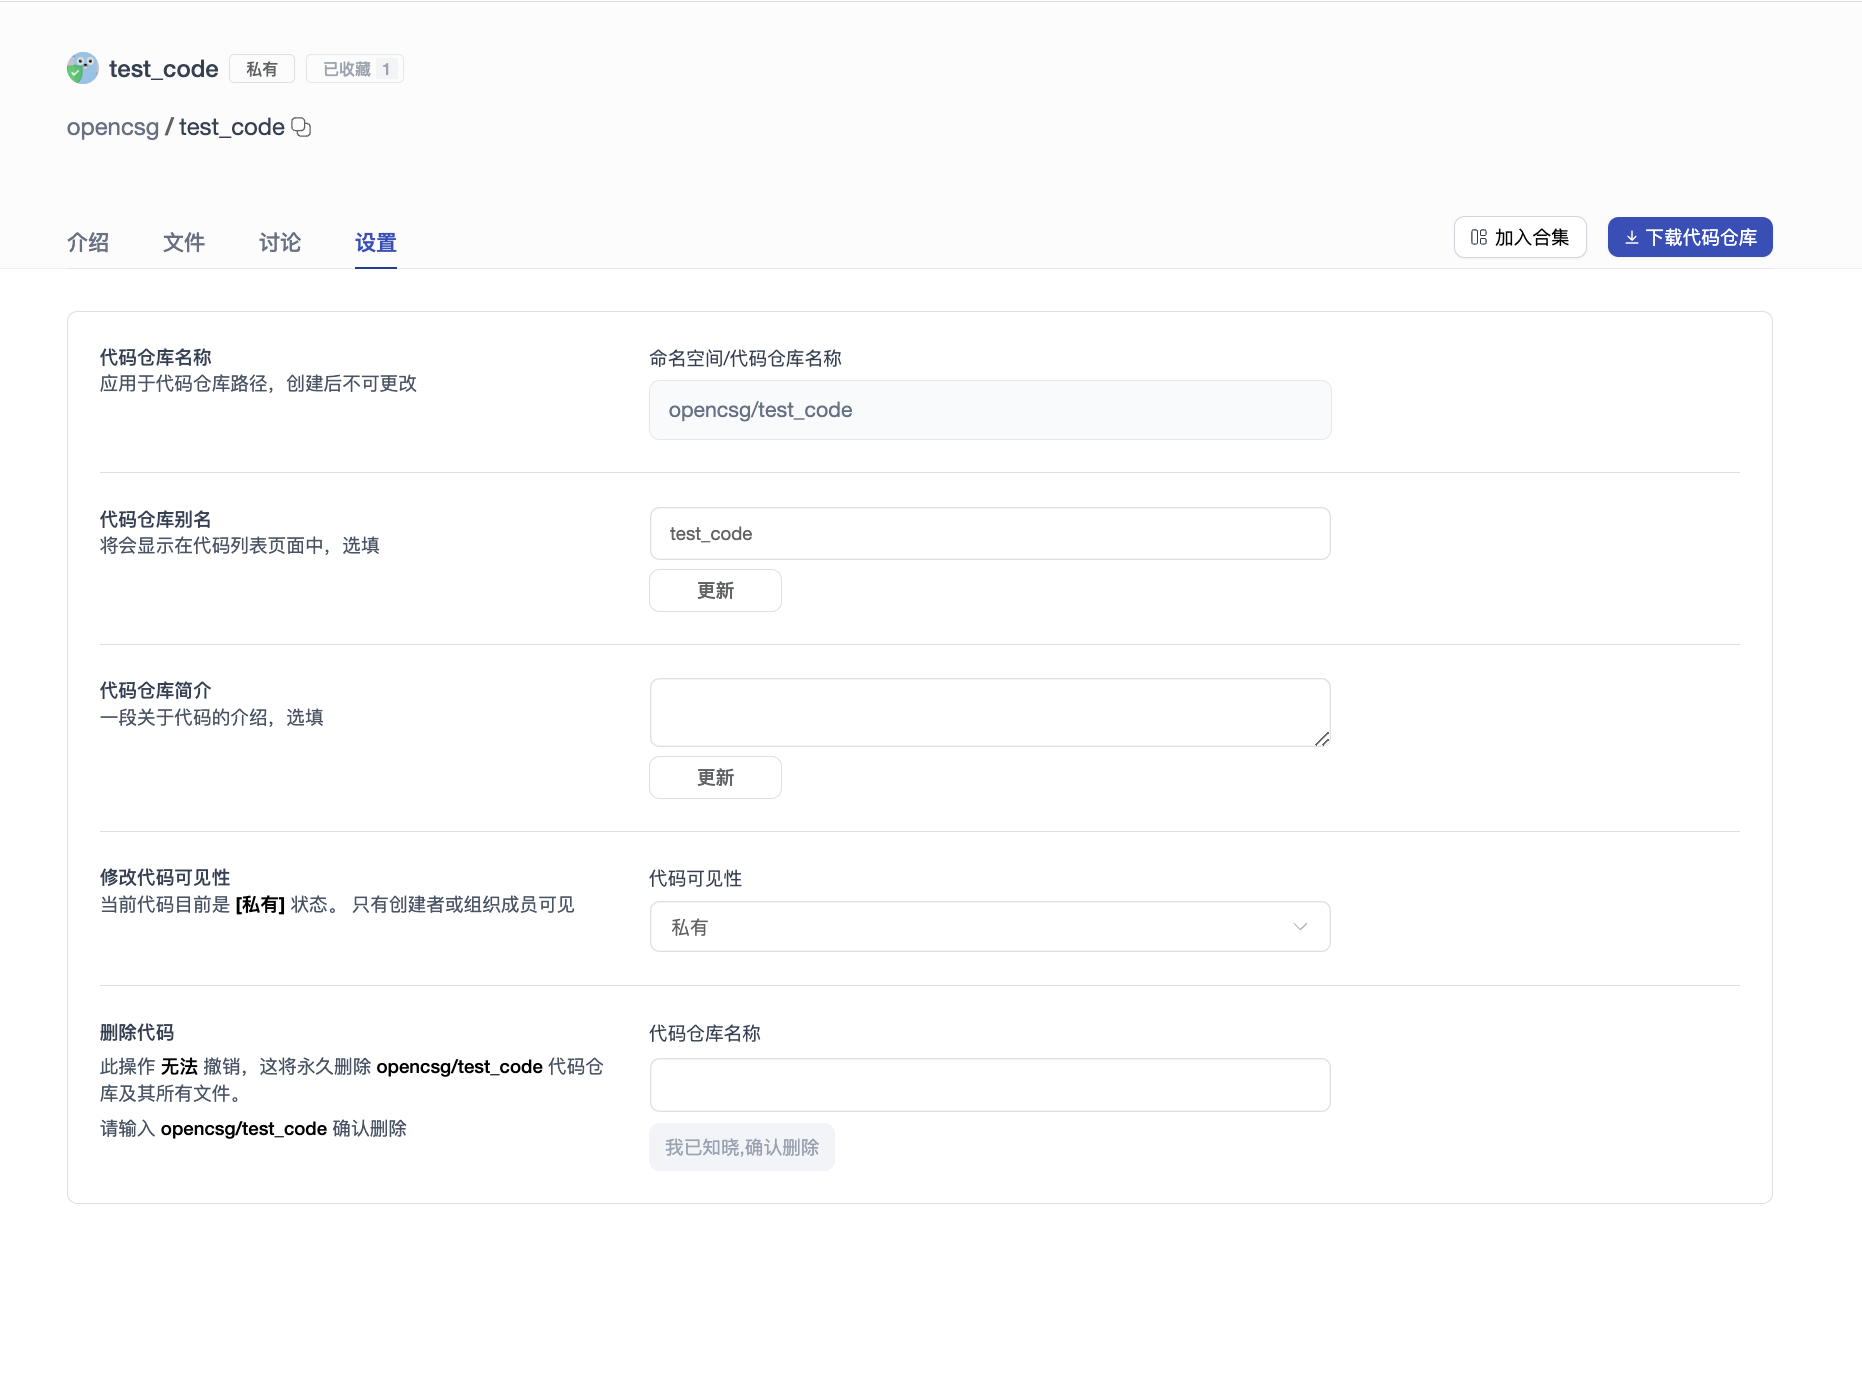This screenshot has height=1390, width=1862.
Task: Open the opencsg namespace link
Action: tap(112, 127)
